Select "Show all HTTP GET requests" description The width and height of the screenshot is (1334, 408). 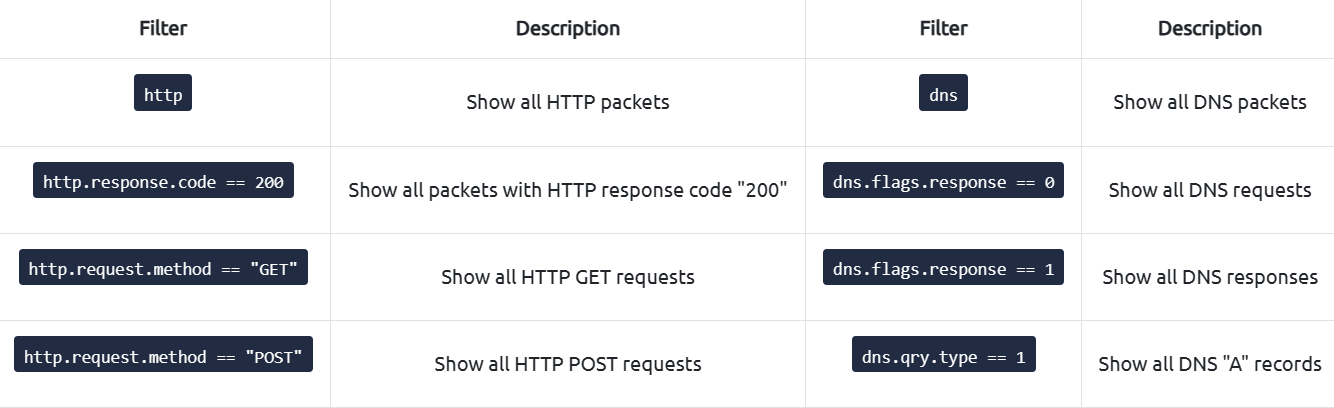click(x=568, y=277)
